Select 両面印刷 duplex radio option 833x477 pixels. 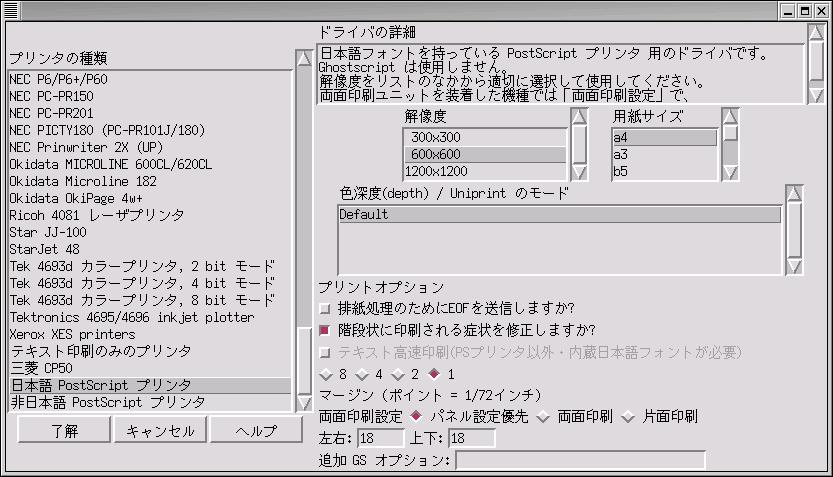(x=543, y=416)
